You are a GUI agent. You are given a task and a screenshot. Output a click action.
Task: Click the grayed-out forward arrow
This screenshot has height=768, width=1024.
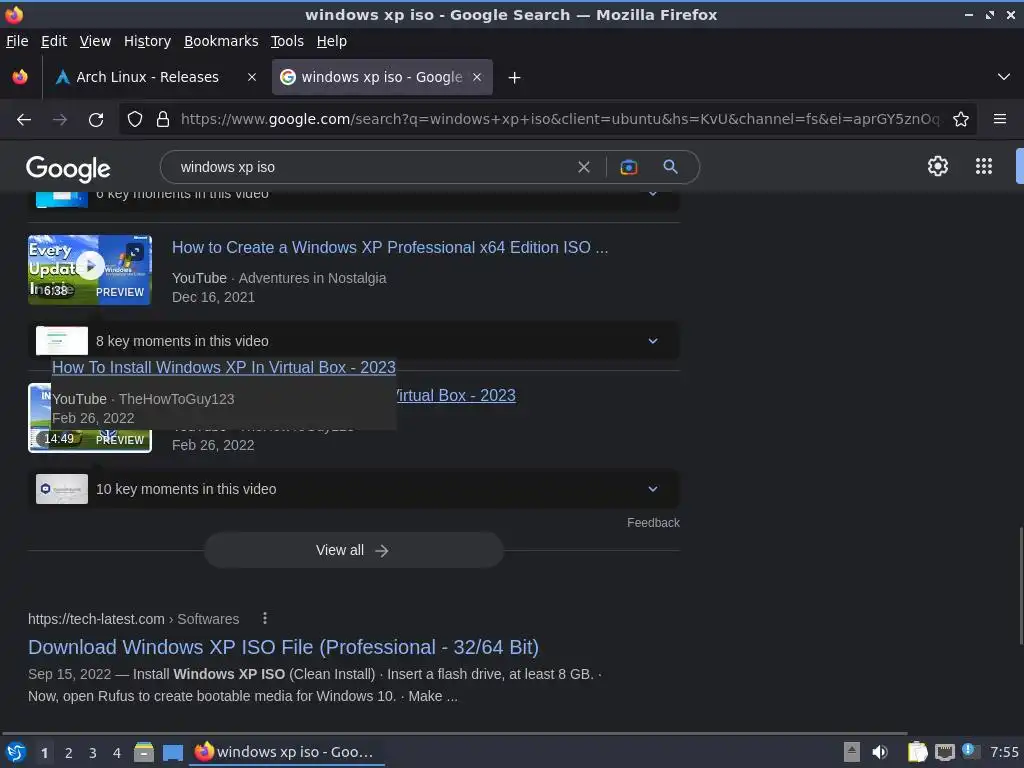(59, 120)
